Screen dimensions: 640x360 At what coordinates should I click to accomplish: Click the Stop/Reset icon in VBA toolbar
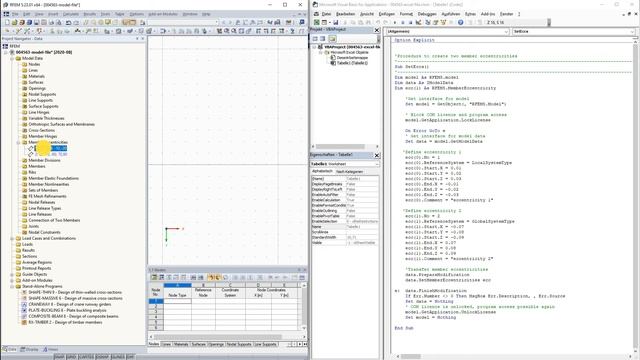click(x=410, y=22)
